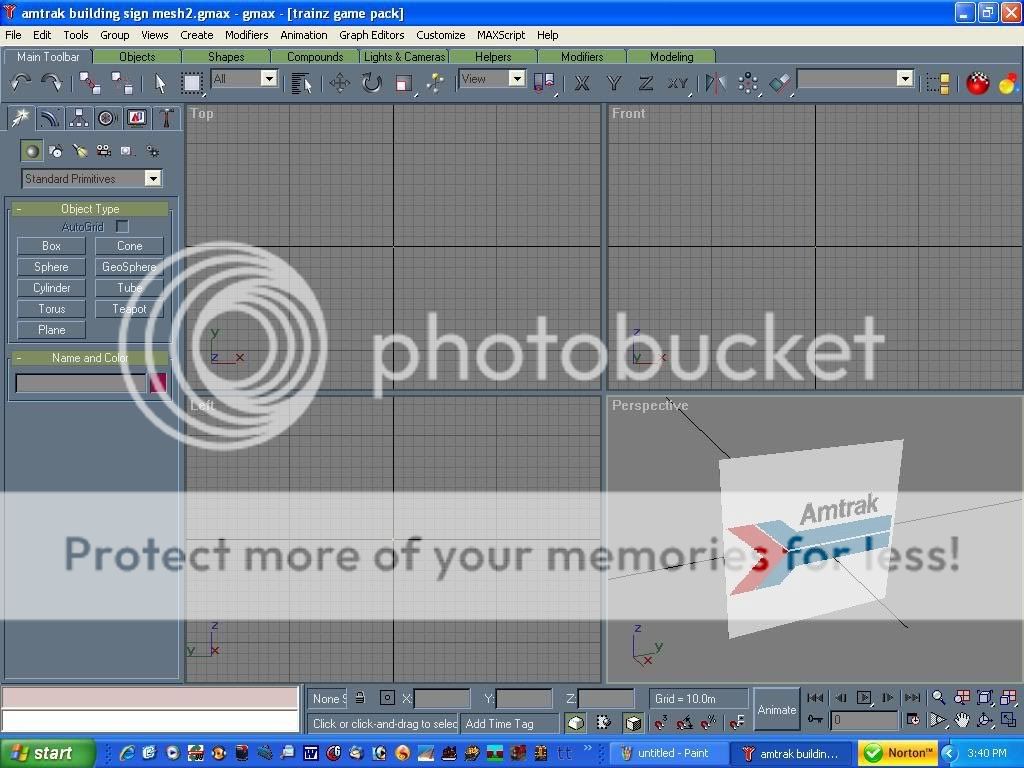Click the GeoSphere primitive button

click(x=129, y=267)
